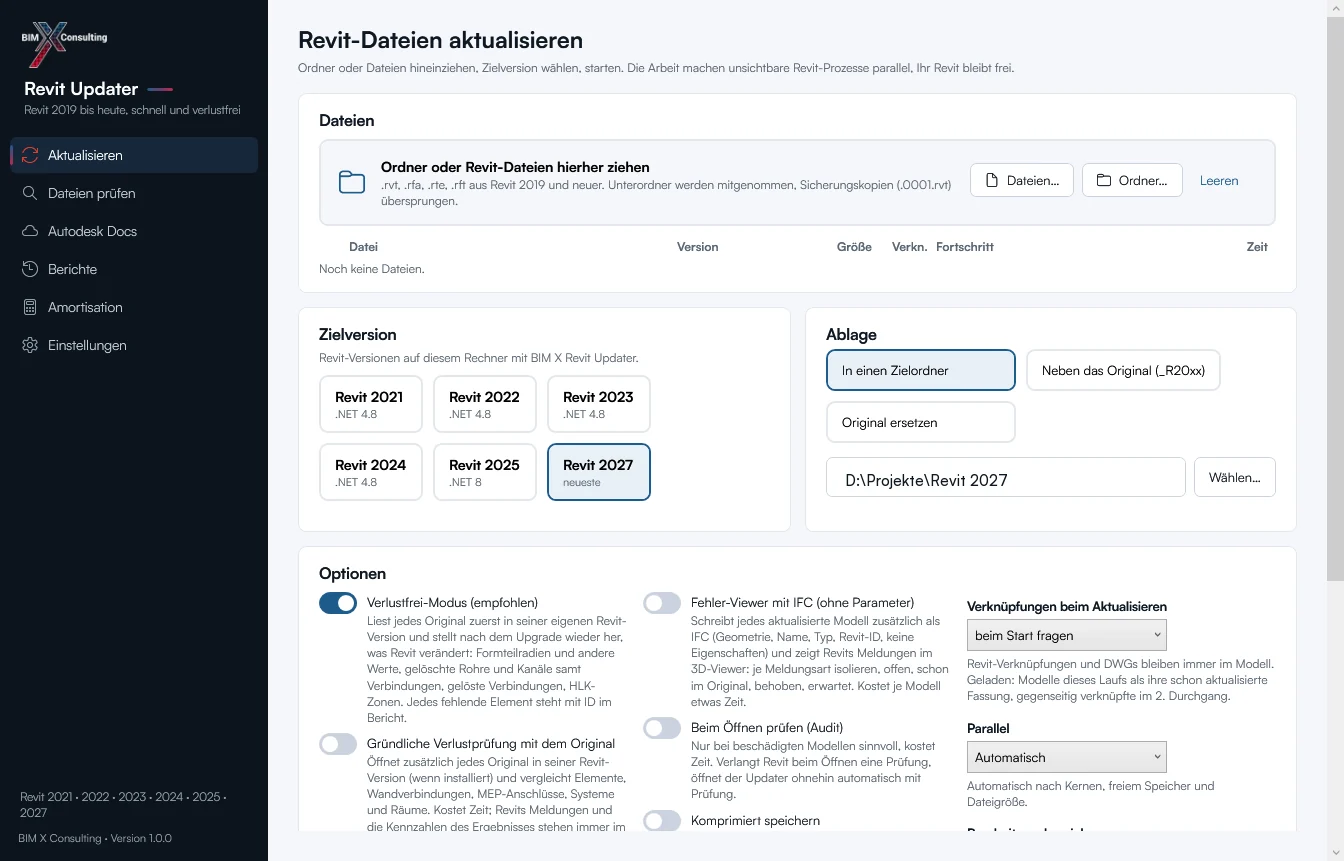Click the Version column header
Viewport: 1344px width, 861px height.
[x=698, y=247]
